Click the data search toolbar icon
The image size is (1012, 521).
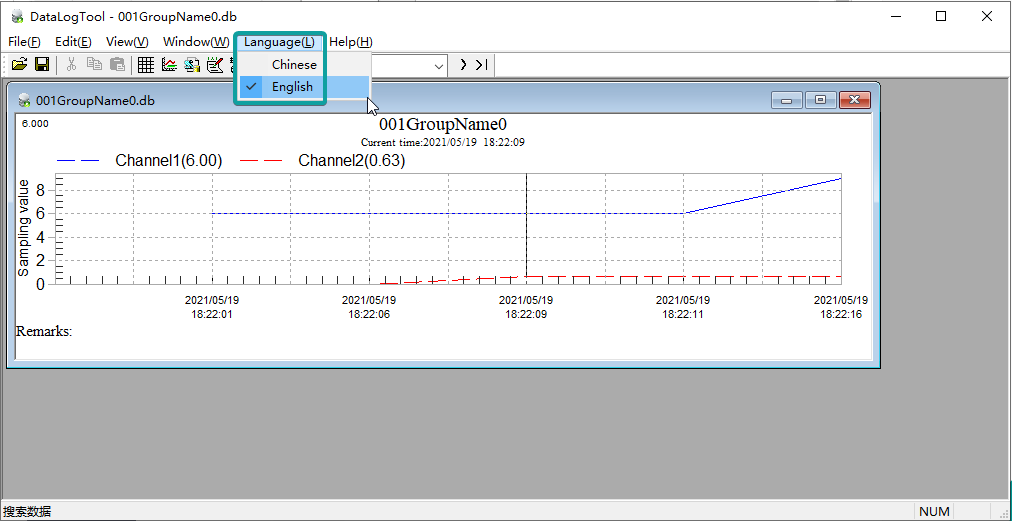click(x=192, y=65)
